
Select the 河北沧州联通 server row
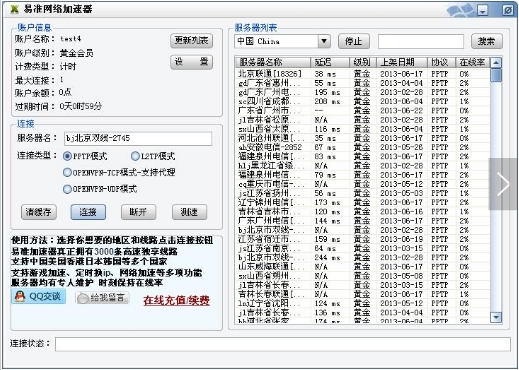click(x=363, y=138)
